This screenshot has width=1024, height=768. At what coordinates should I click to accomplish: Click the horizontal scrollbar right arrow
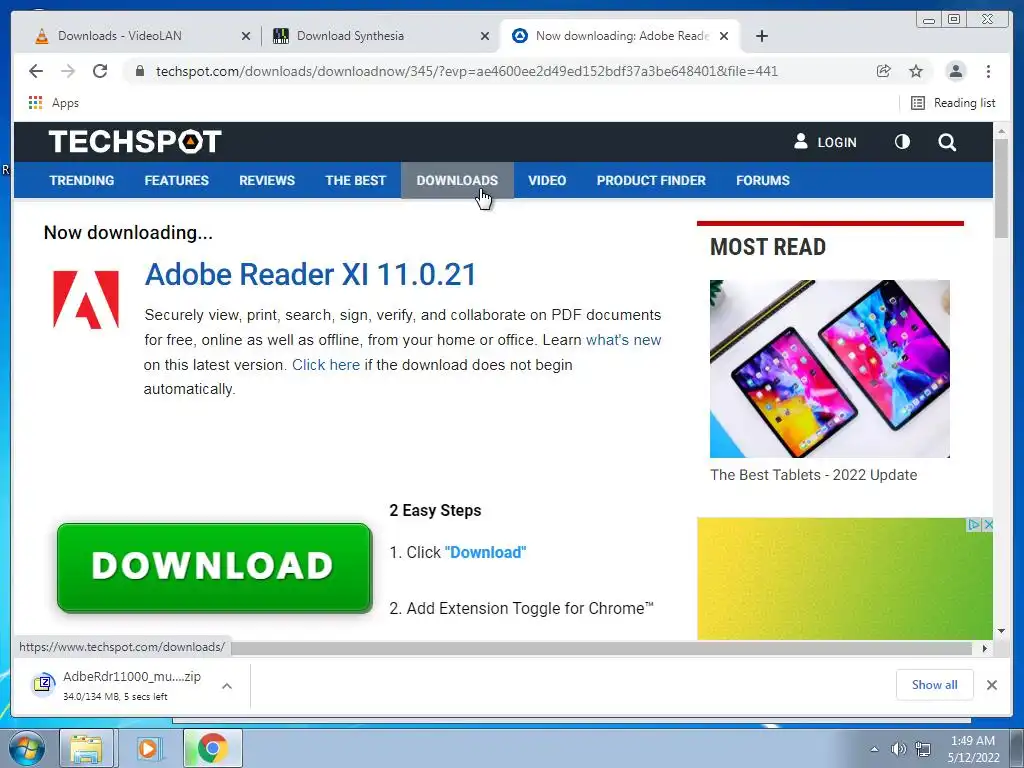click(984, 648)
